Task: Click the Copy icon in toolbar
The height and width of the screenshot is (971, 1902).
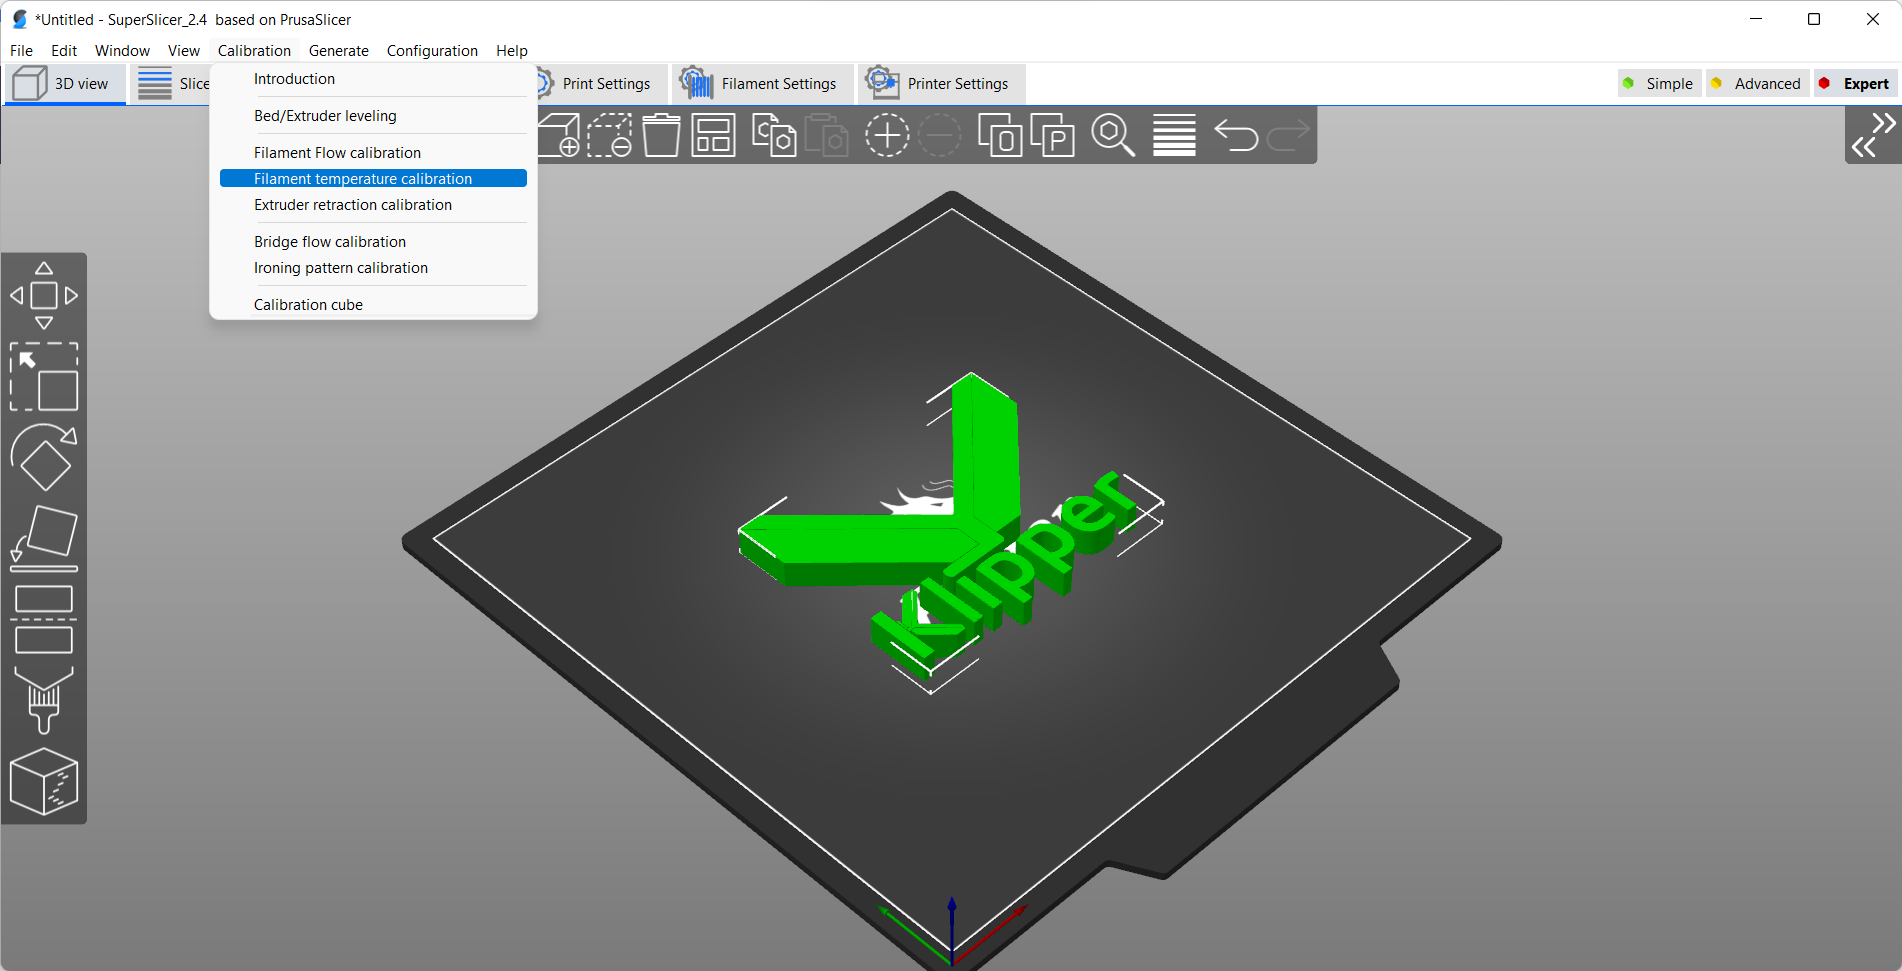Action: [x=774, y=135]
